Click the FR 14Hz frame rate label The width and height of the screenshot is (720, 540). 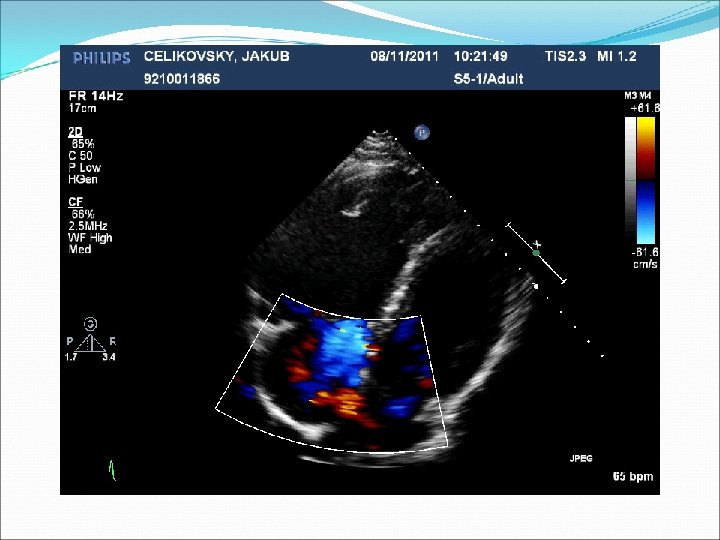tap(96, 96)
